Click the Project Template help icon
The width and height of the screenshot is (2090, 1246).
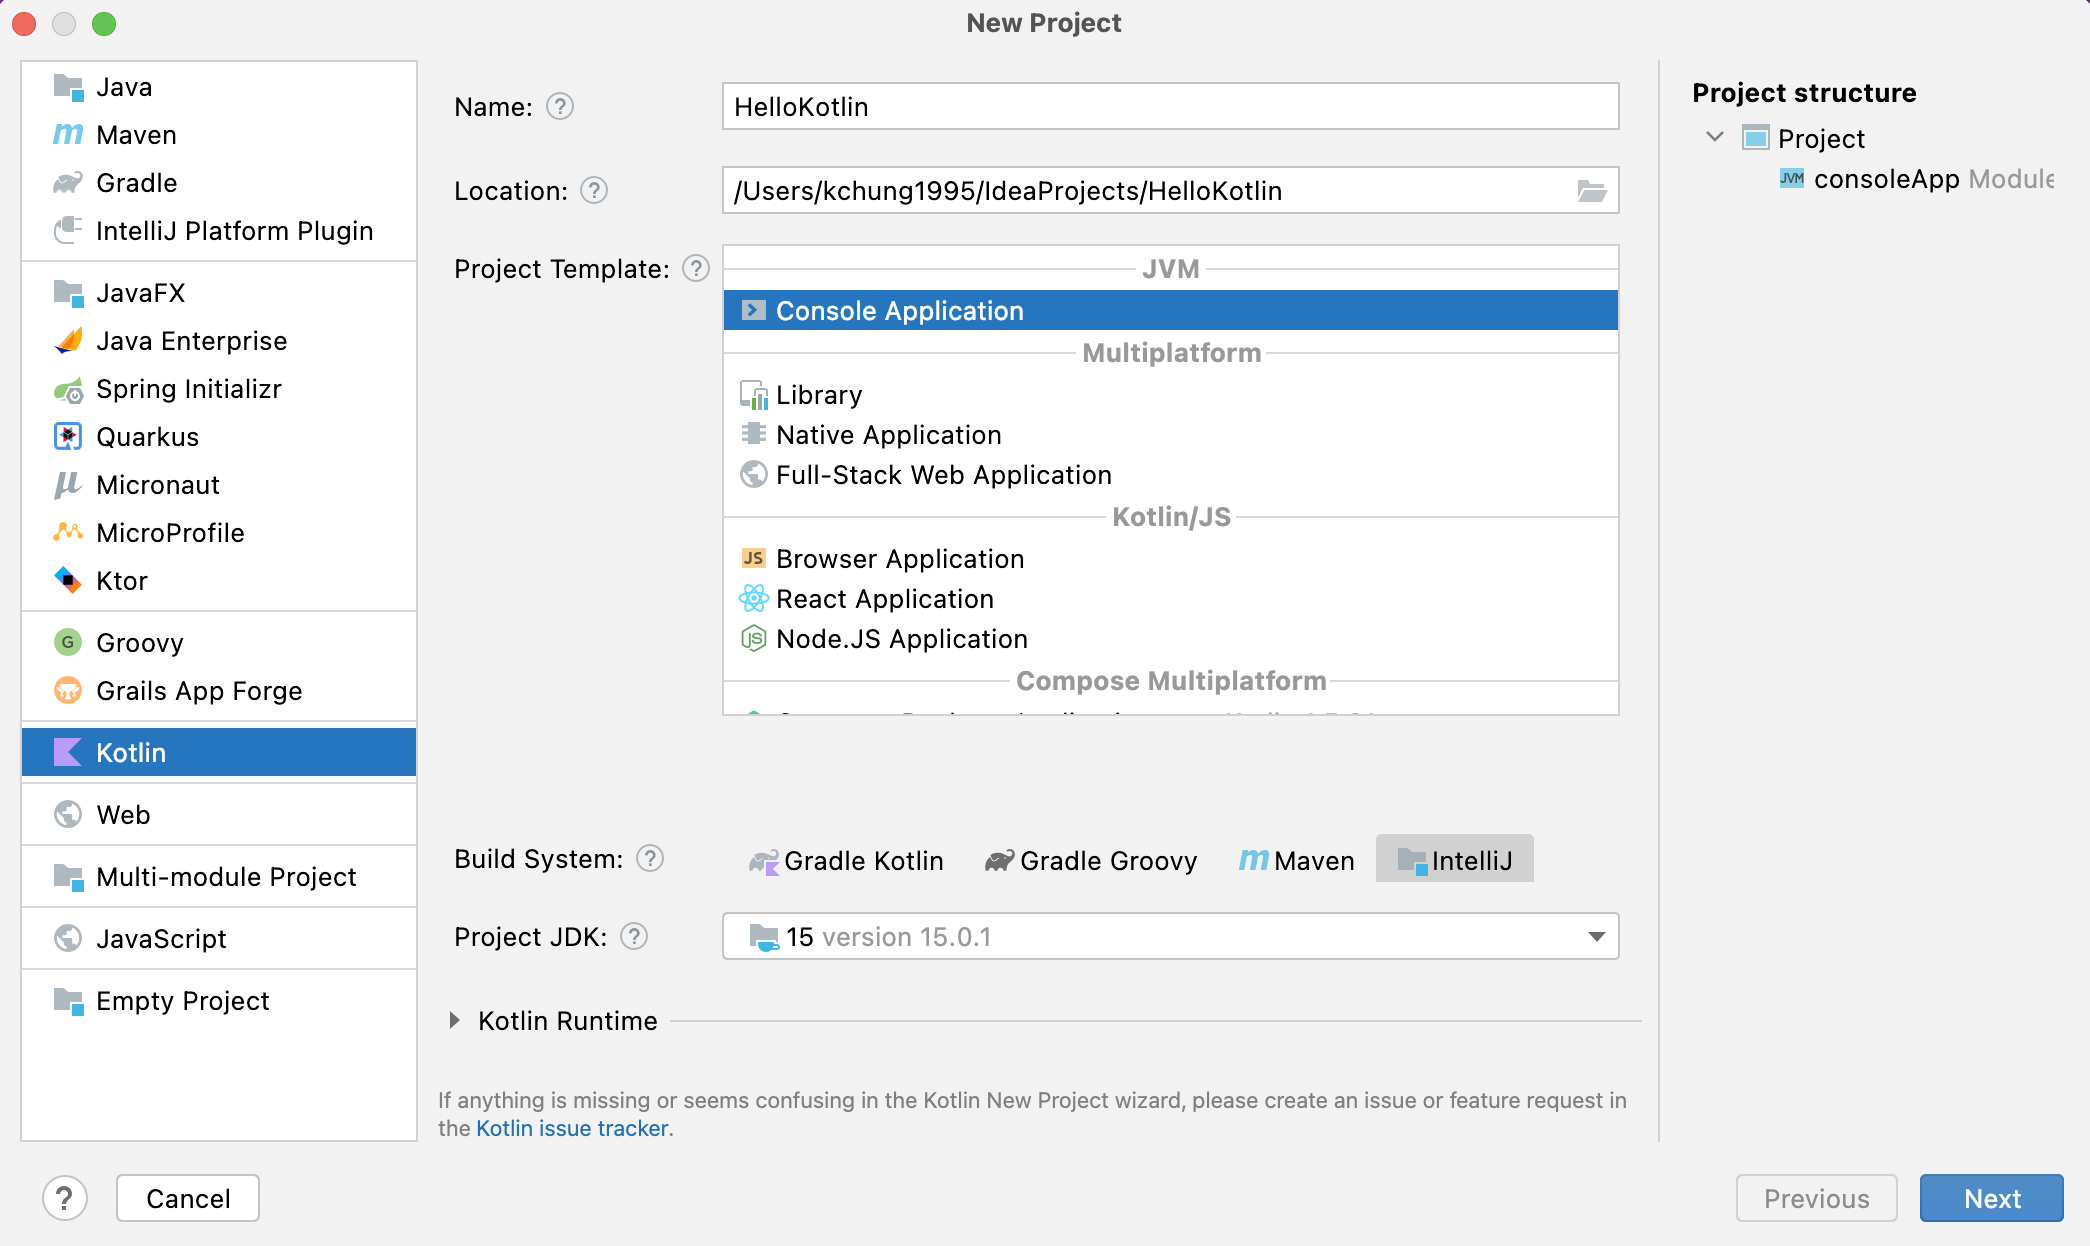pyautogui.click(x=696, y=269)
